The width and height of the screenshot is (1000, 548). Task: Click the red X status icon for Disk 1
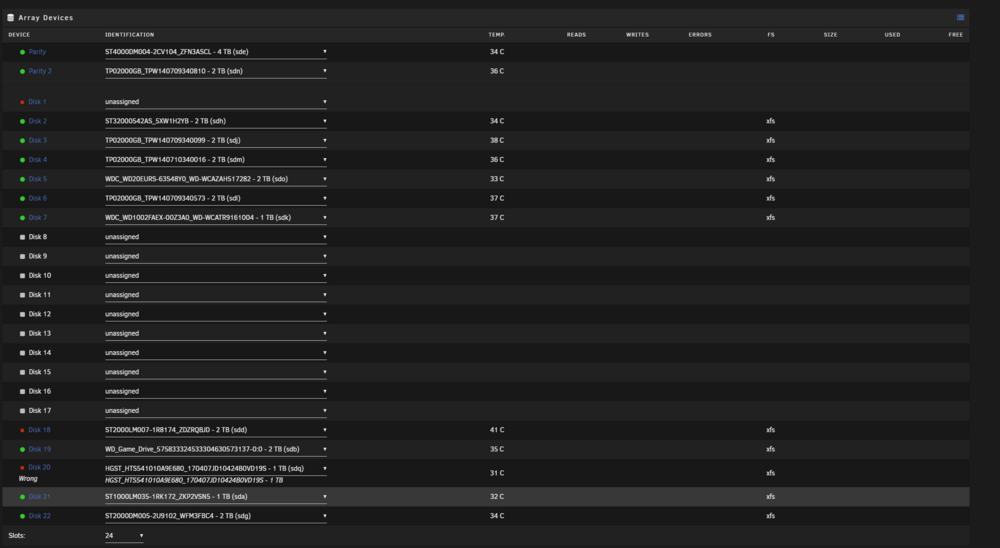22,102
